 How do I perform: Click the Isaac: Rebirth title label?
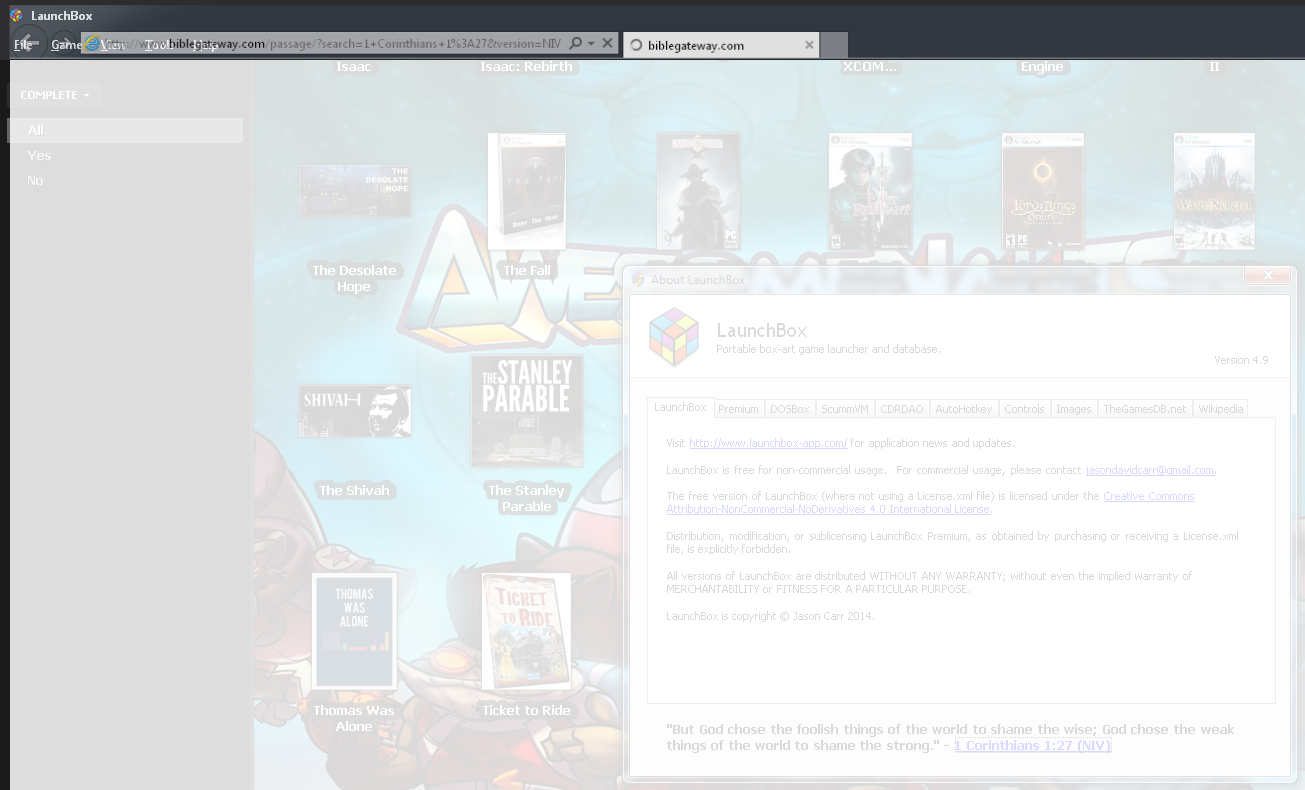(x=527, y=67)
